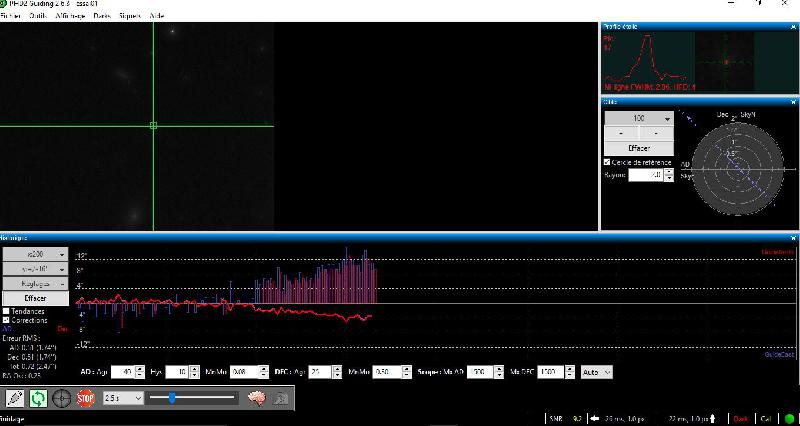
Task: Toggle the Tendances checkbox
Action: (6, 311)
